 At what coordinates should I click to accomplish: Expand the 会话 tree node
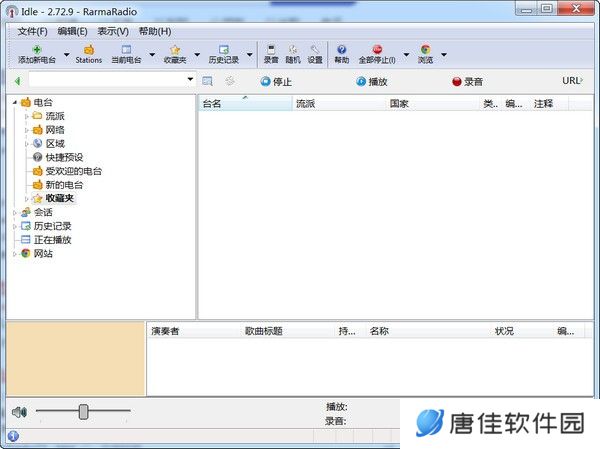(15, 212)
